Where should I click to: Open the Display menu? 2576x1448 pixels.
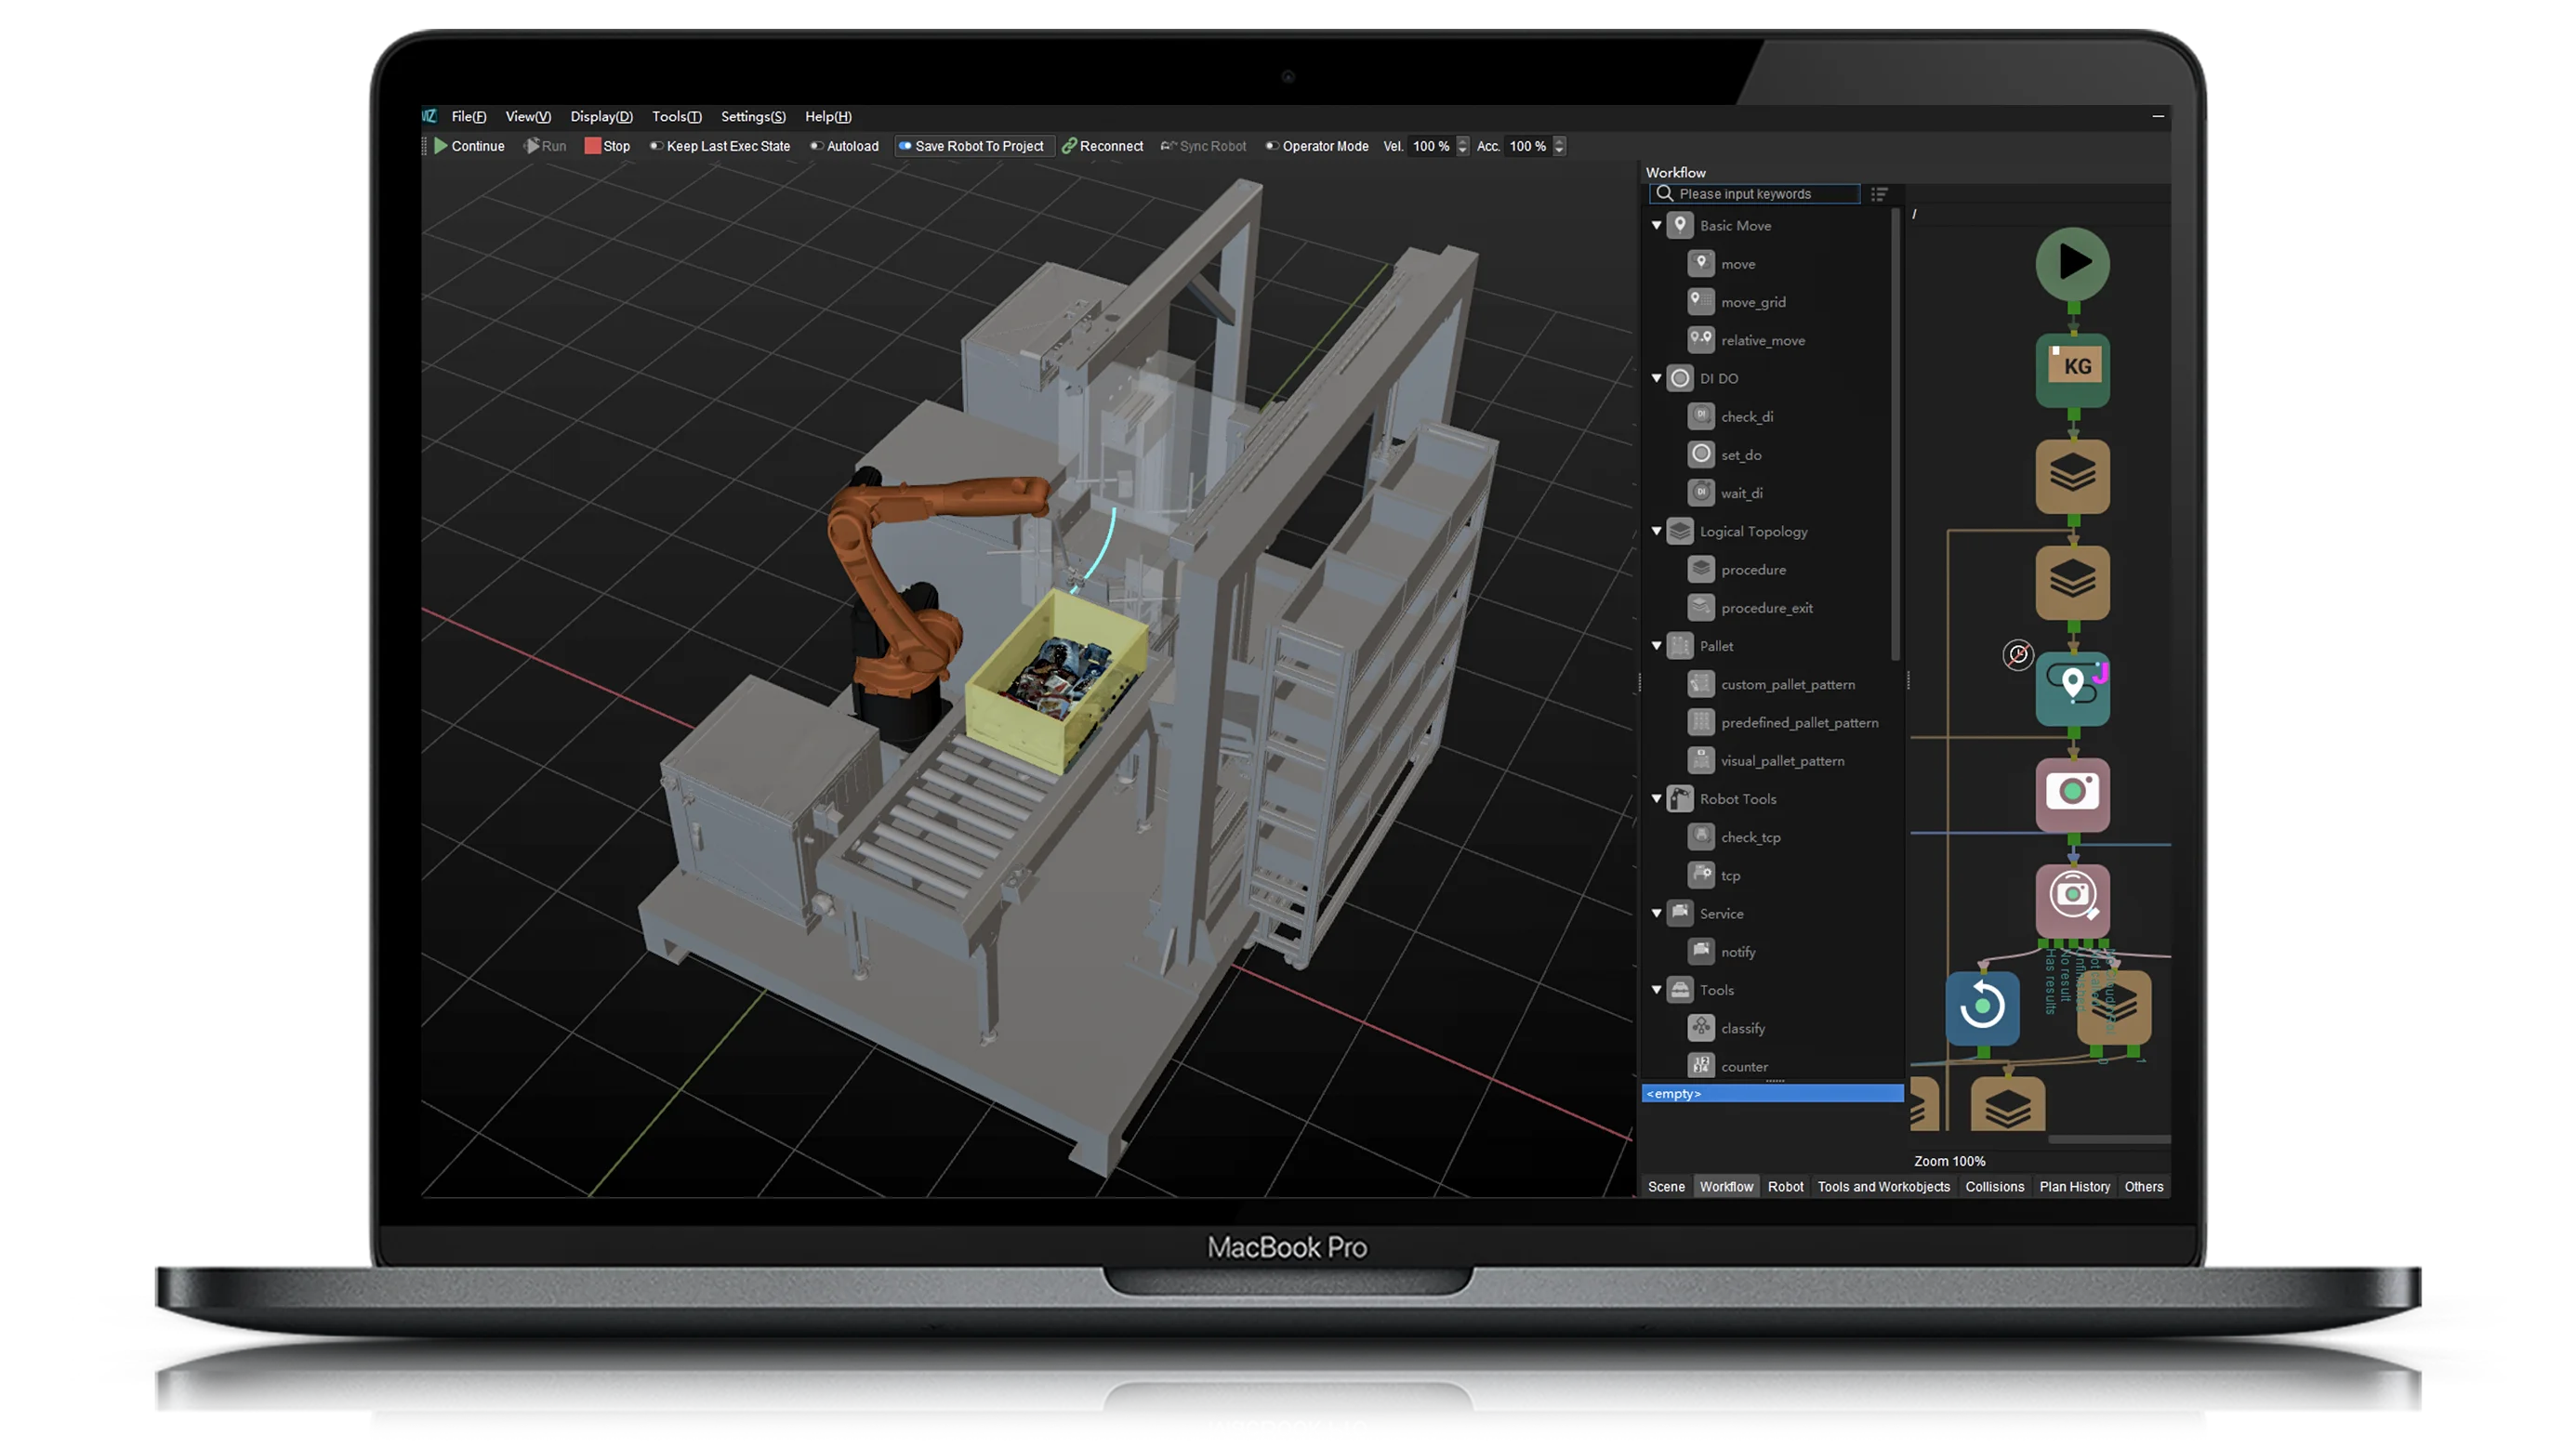[x=601, y=117]
